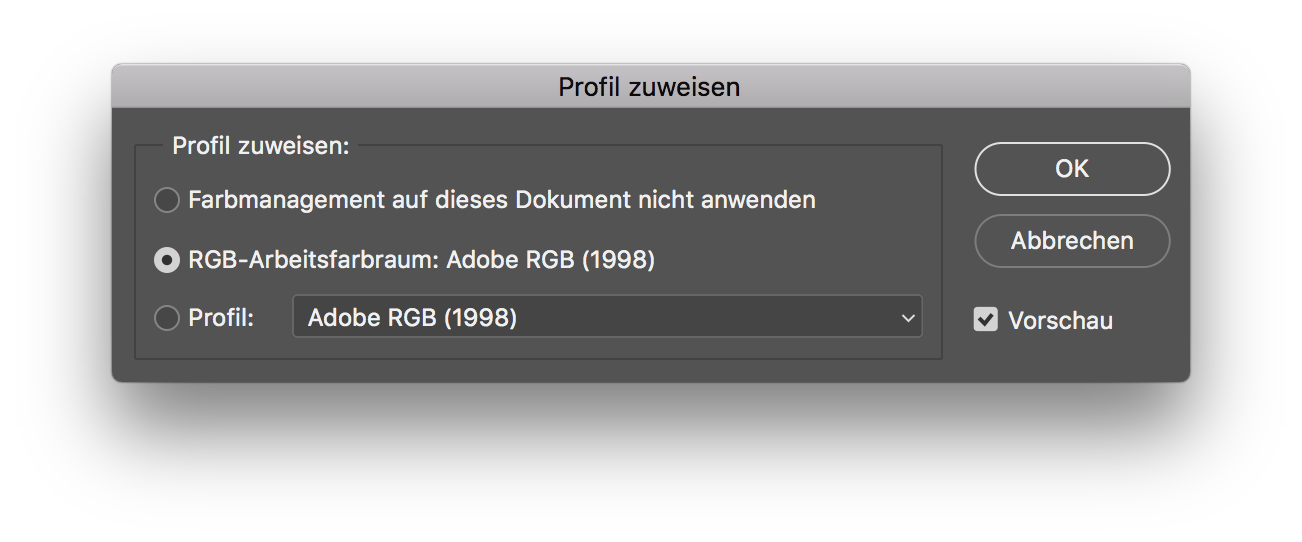Click the 'Farbmanagement auf dieses Dokument nicht anwenden' label
This screenshot has height=542, width=1302.
tap(501, 200)
